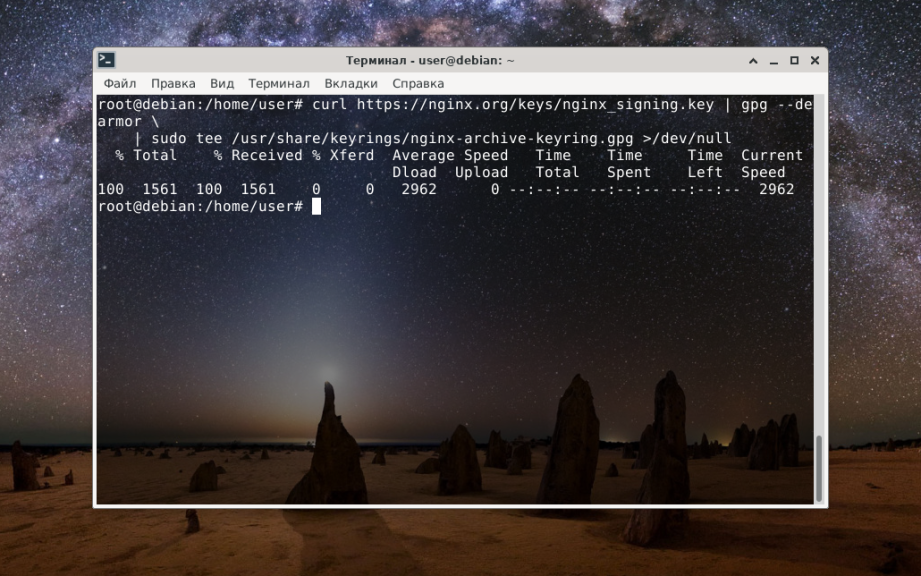Minimize the terminal window

click(774, 61)
